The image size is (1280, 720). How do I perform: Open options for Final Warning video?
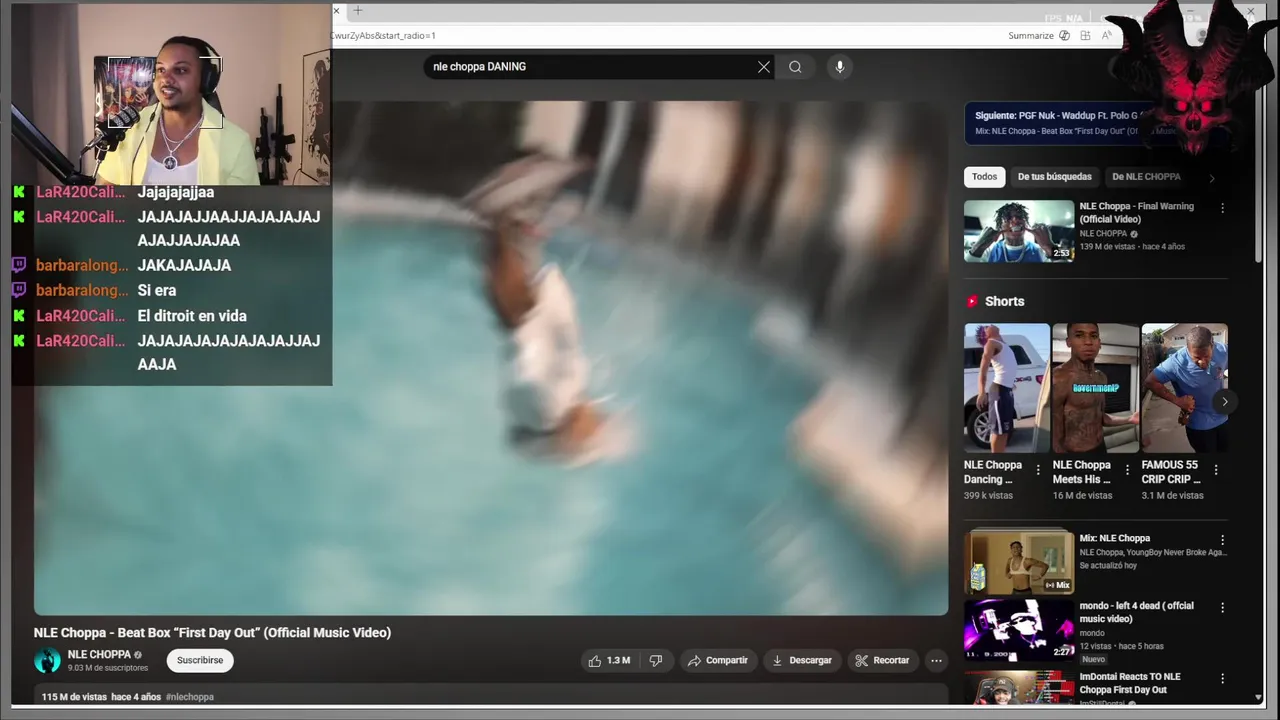point(1222,208)
